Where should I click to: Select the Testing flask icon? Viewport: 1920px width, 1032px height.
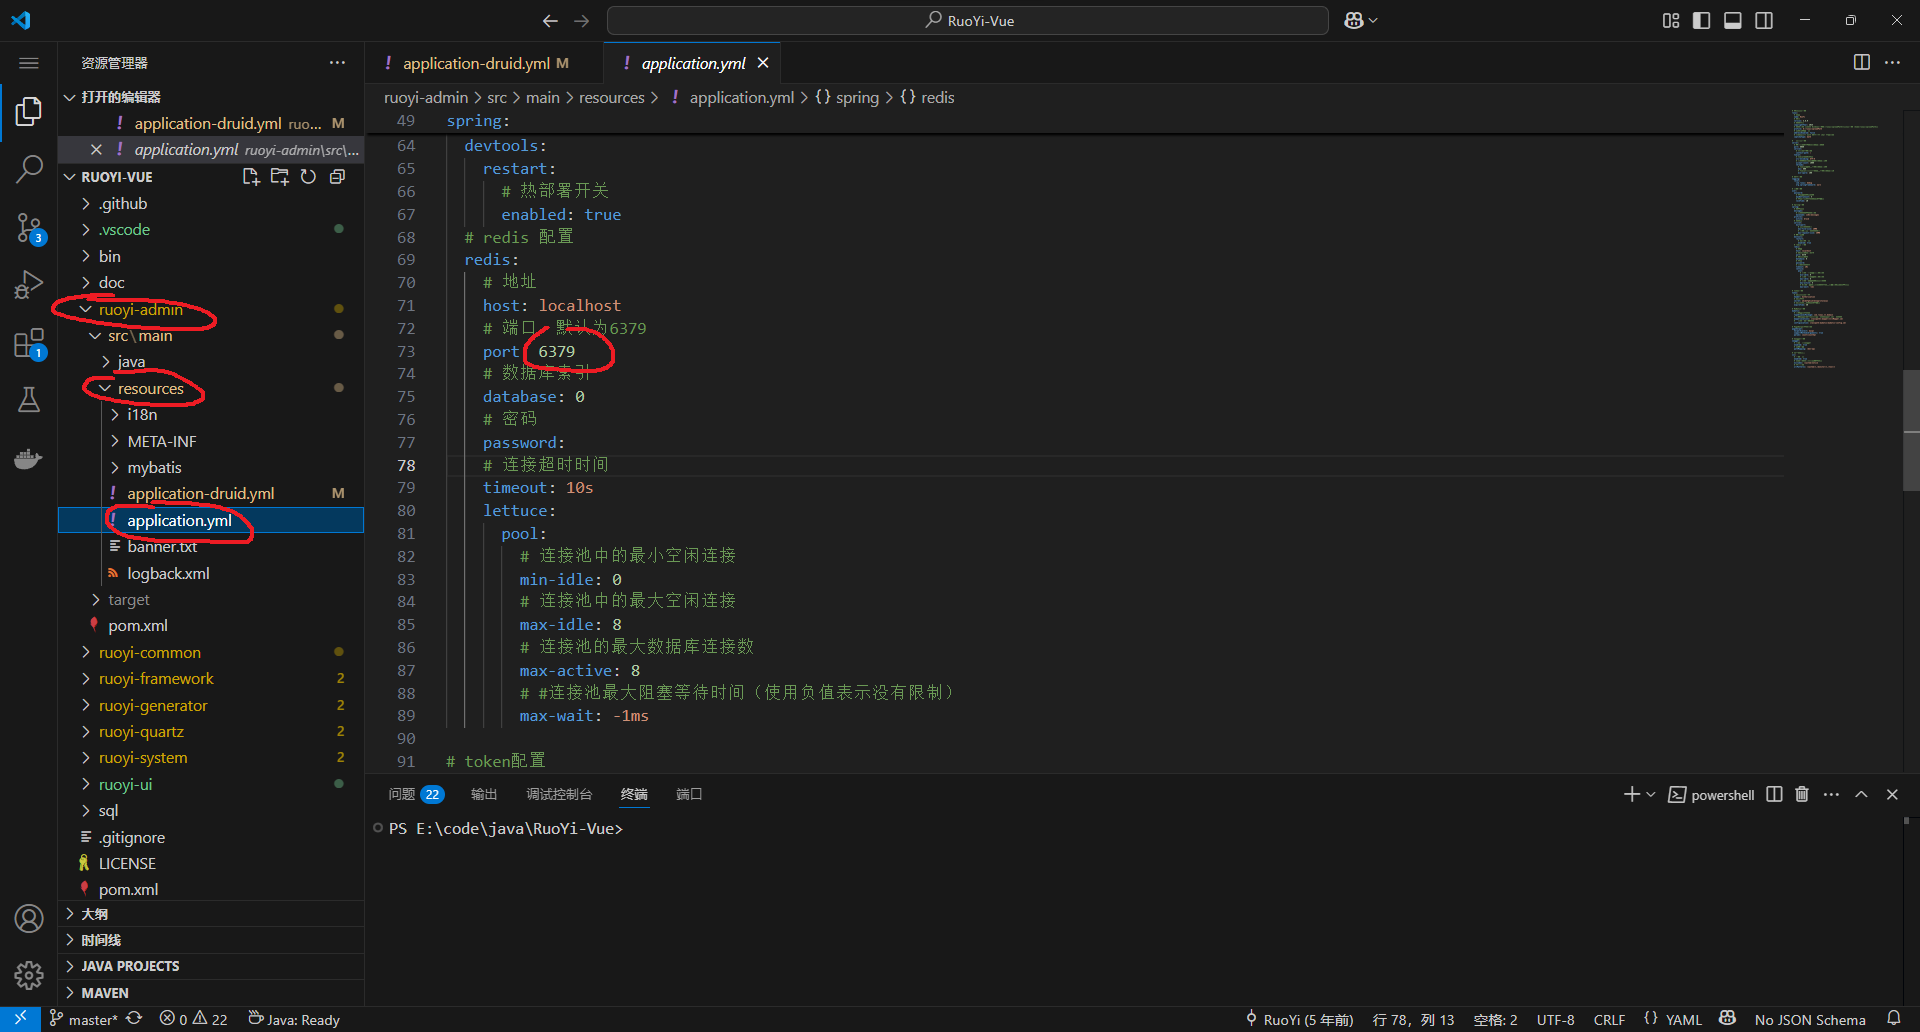[x=29, y=399]
